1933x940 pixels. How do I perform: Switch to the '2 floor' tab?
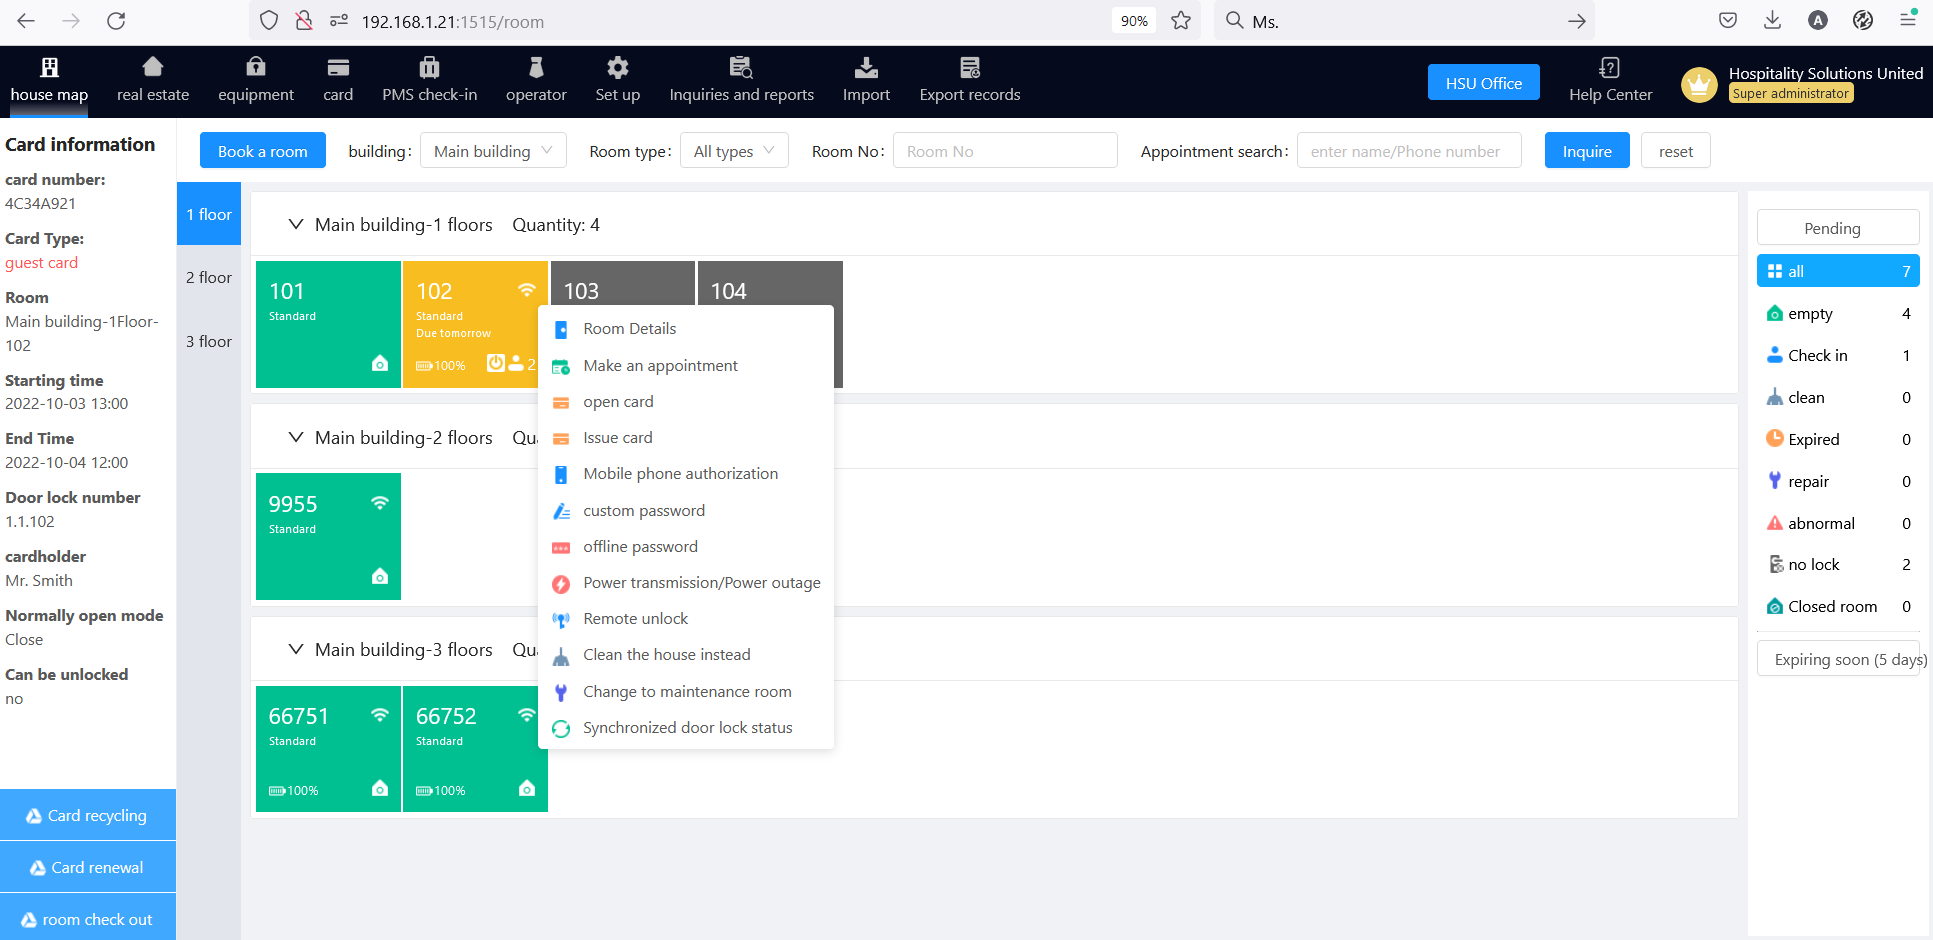pos(209,277)
